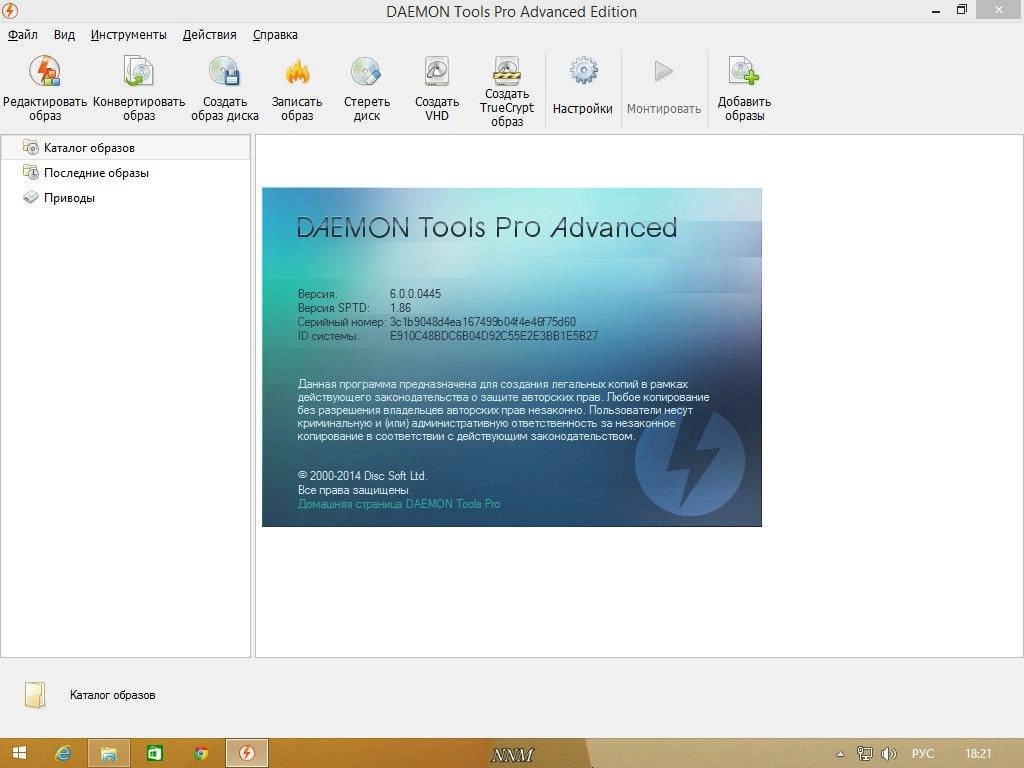1024x768 pixels.
Task: Select Создать образ диска icon
Action: pos(225,72)
